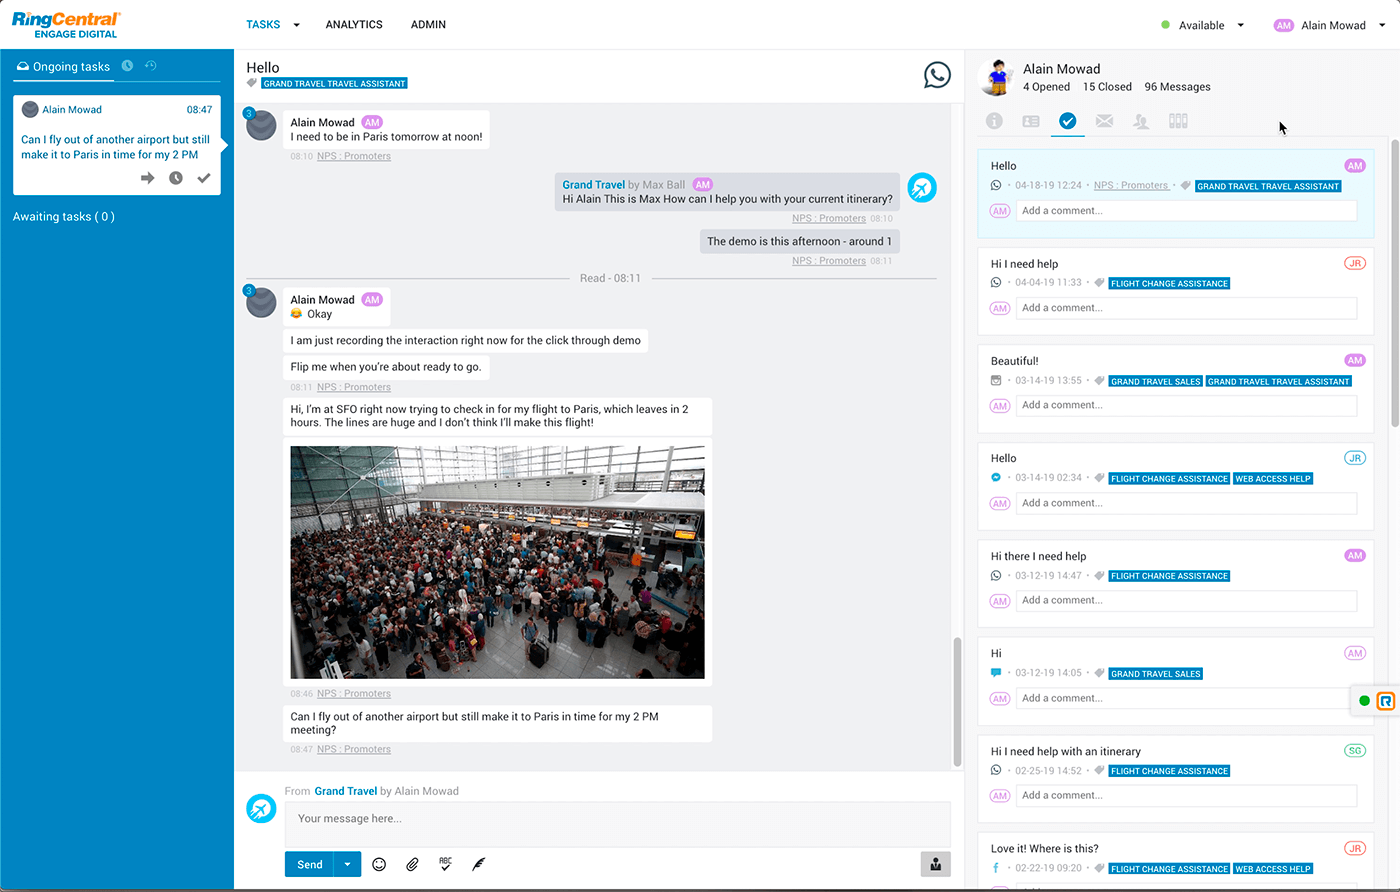Select the blue checkmark tasks tab
The image size is (1400, 892).
[x=1067, y=121]
